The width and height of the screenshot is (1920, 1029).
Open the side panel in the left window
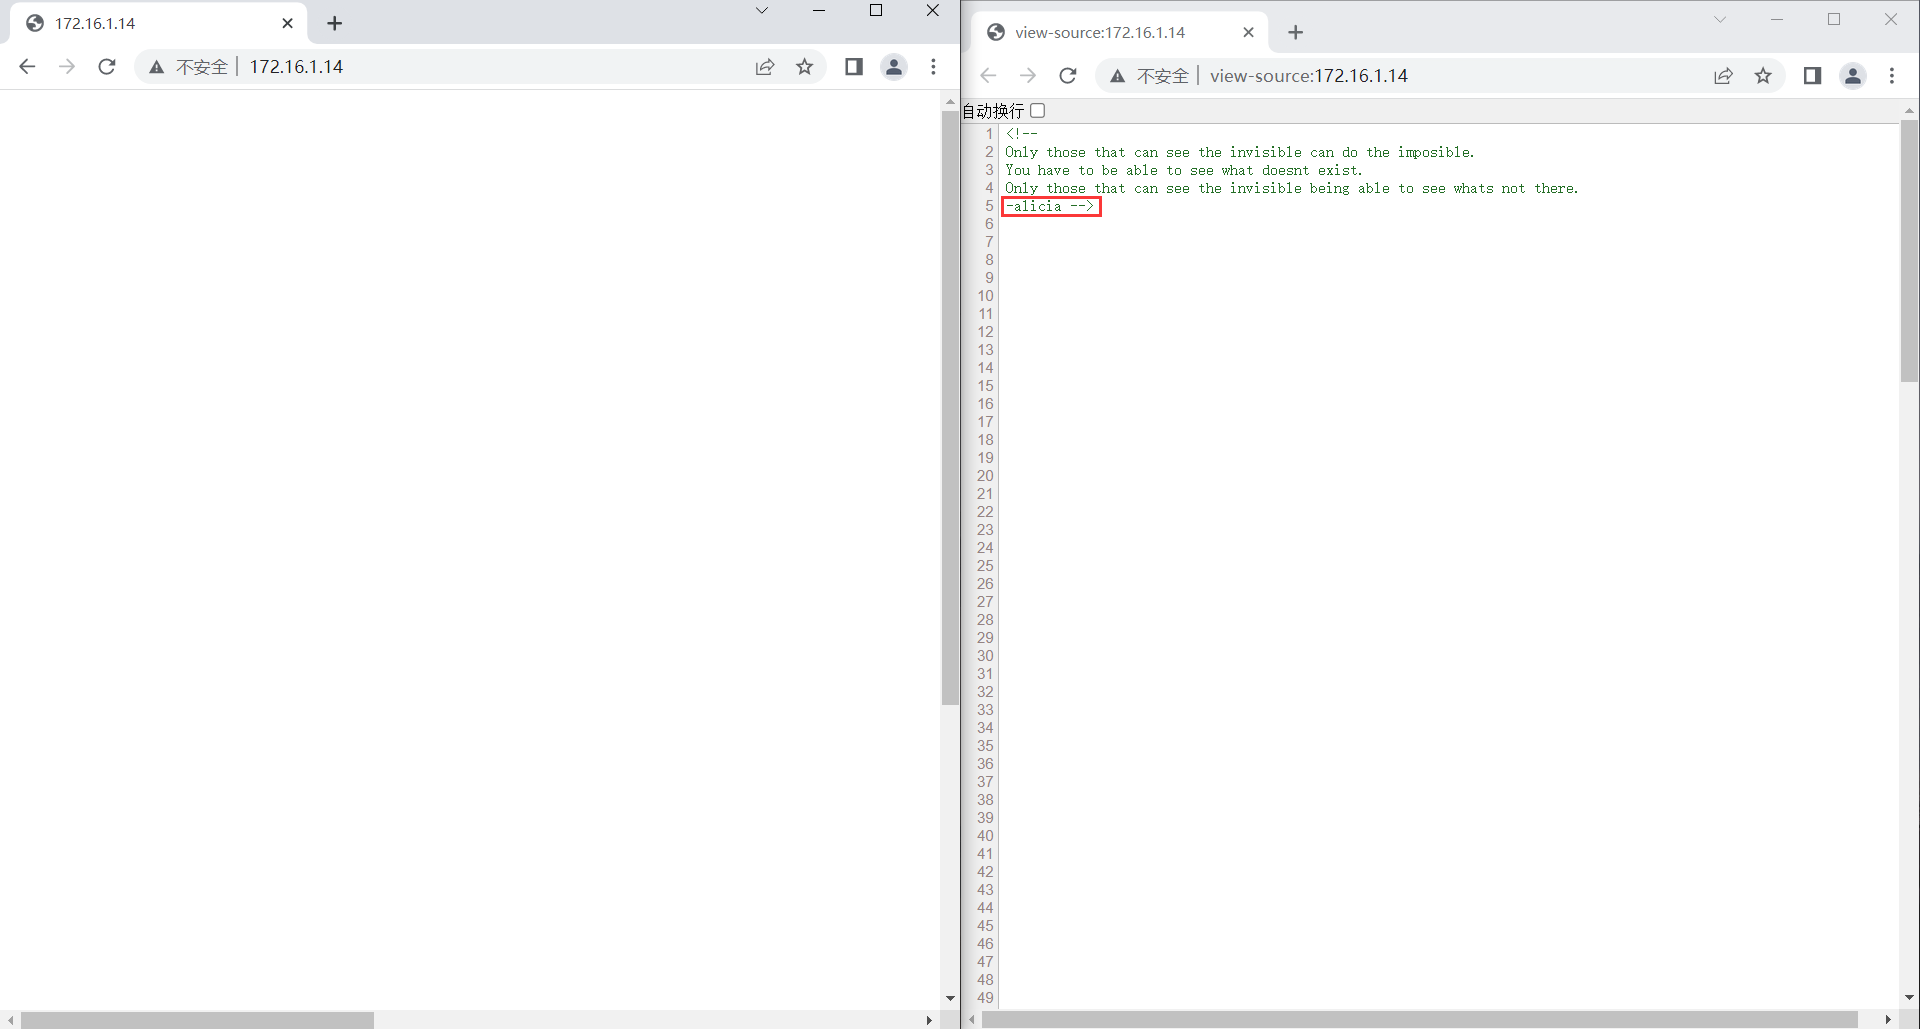pos(854,67)
